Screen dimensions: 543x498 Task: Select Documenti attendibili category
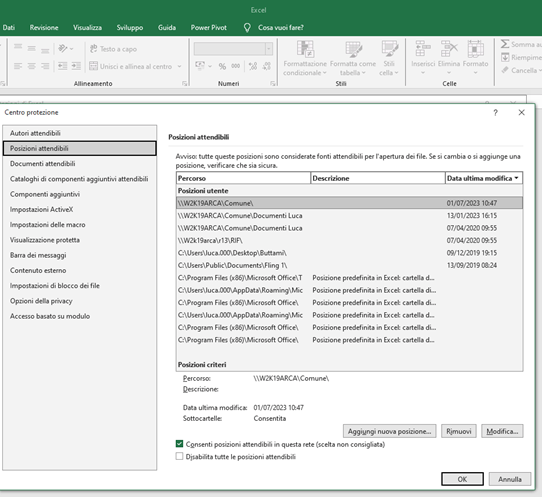[x=80, y=163]
